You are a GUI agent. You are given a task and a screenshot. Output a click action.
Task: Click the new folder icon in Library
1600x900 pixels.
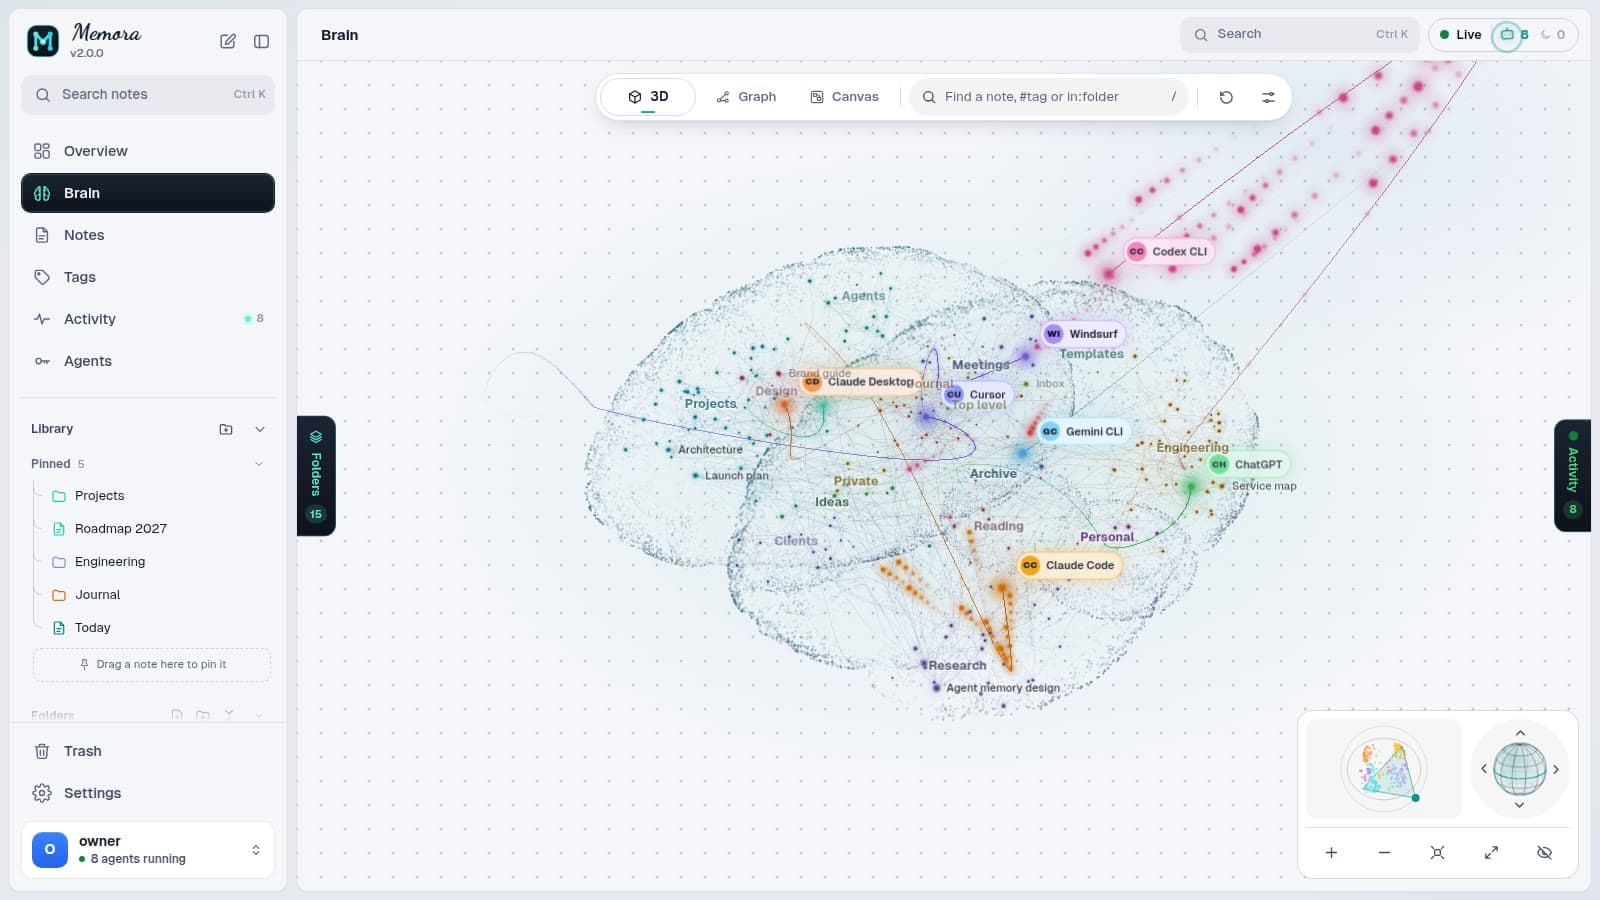(226, 429)
